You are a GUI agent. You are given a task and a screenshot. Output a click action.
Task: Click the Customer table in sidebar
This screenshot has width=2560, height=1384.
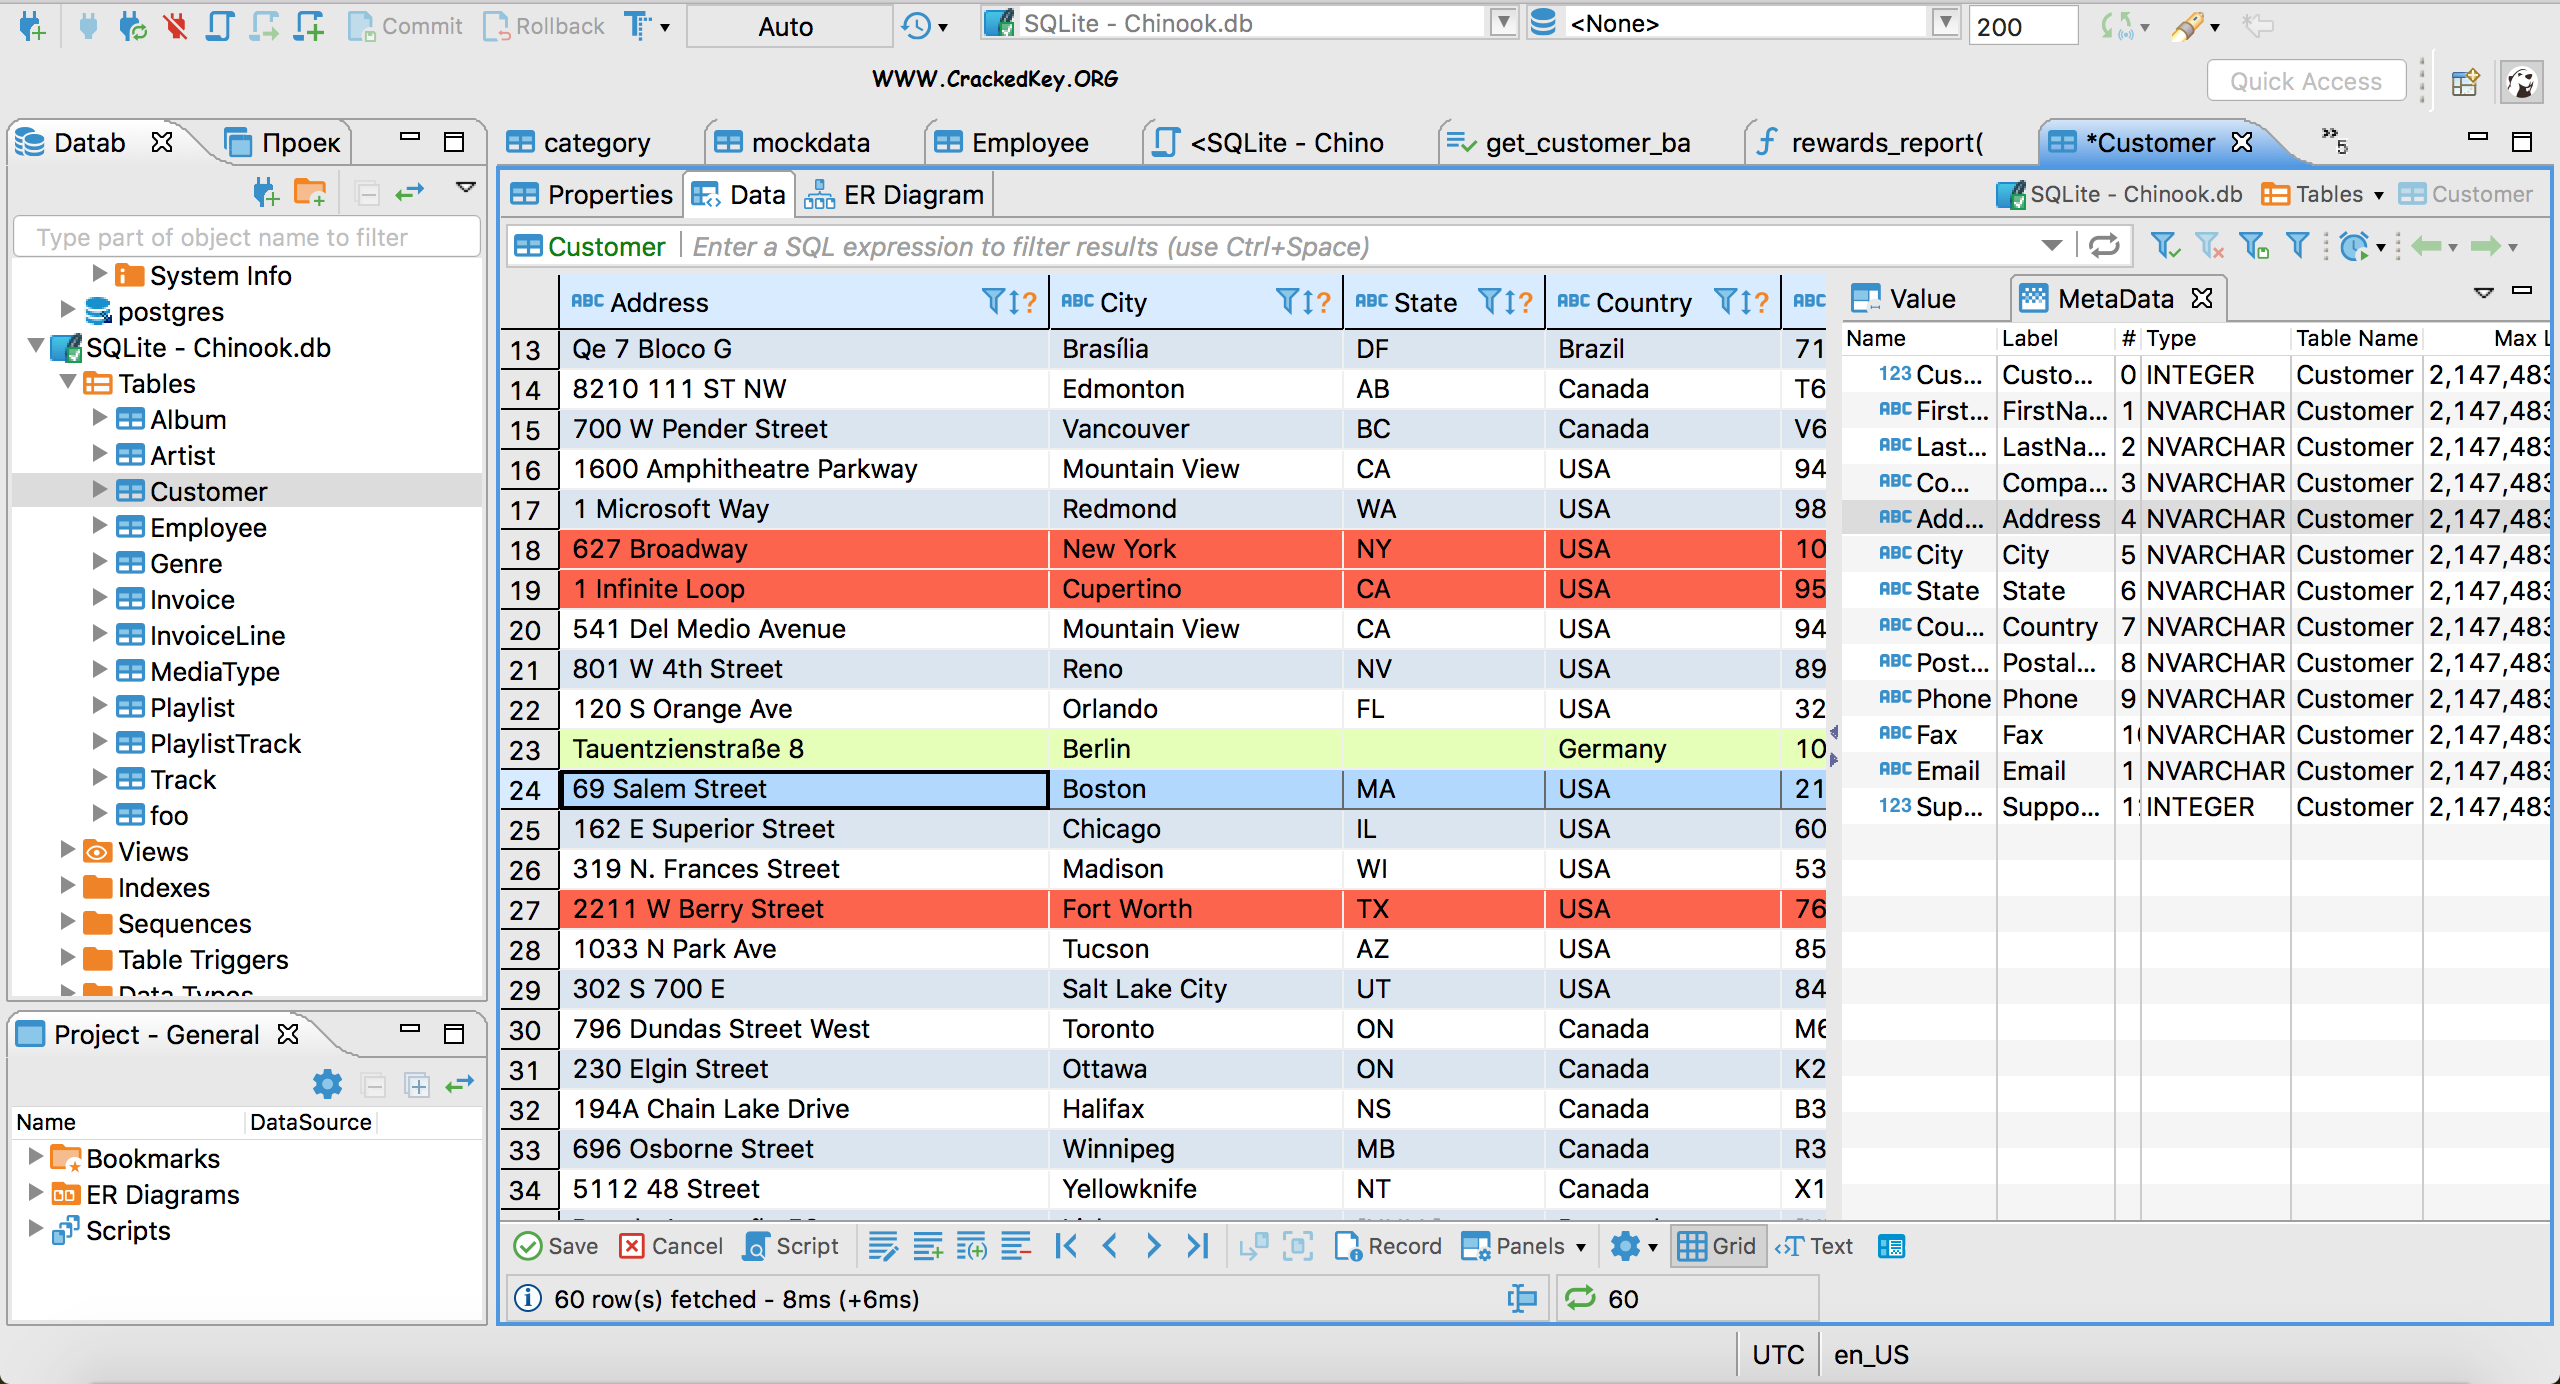click(208, 491)
